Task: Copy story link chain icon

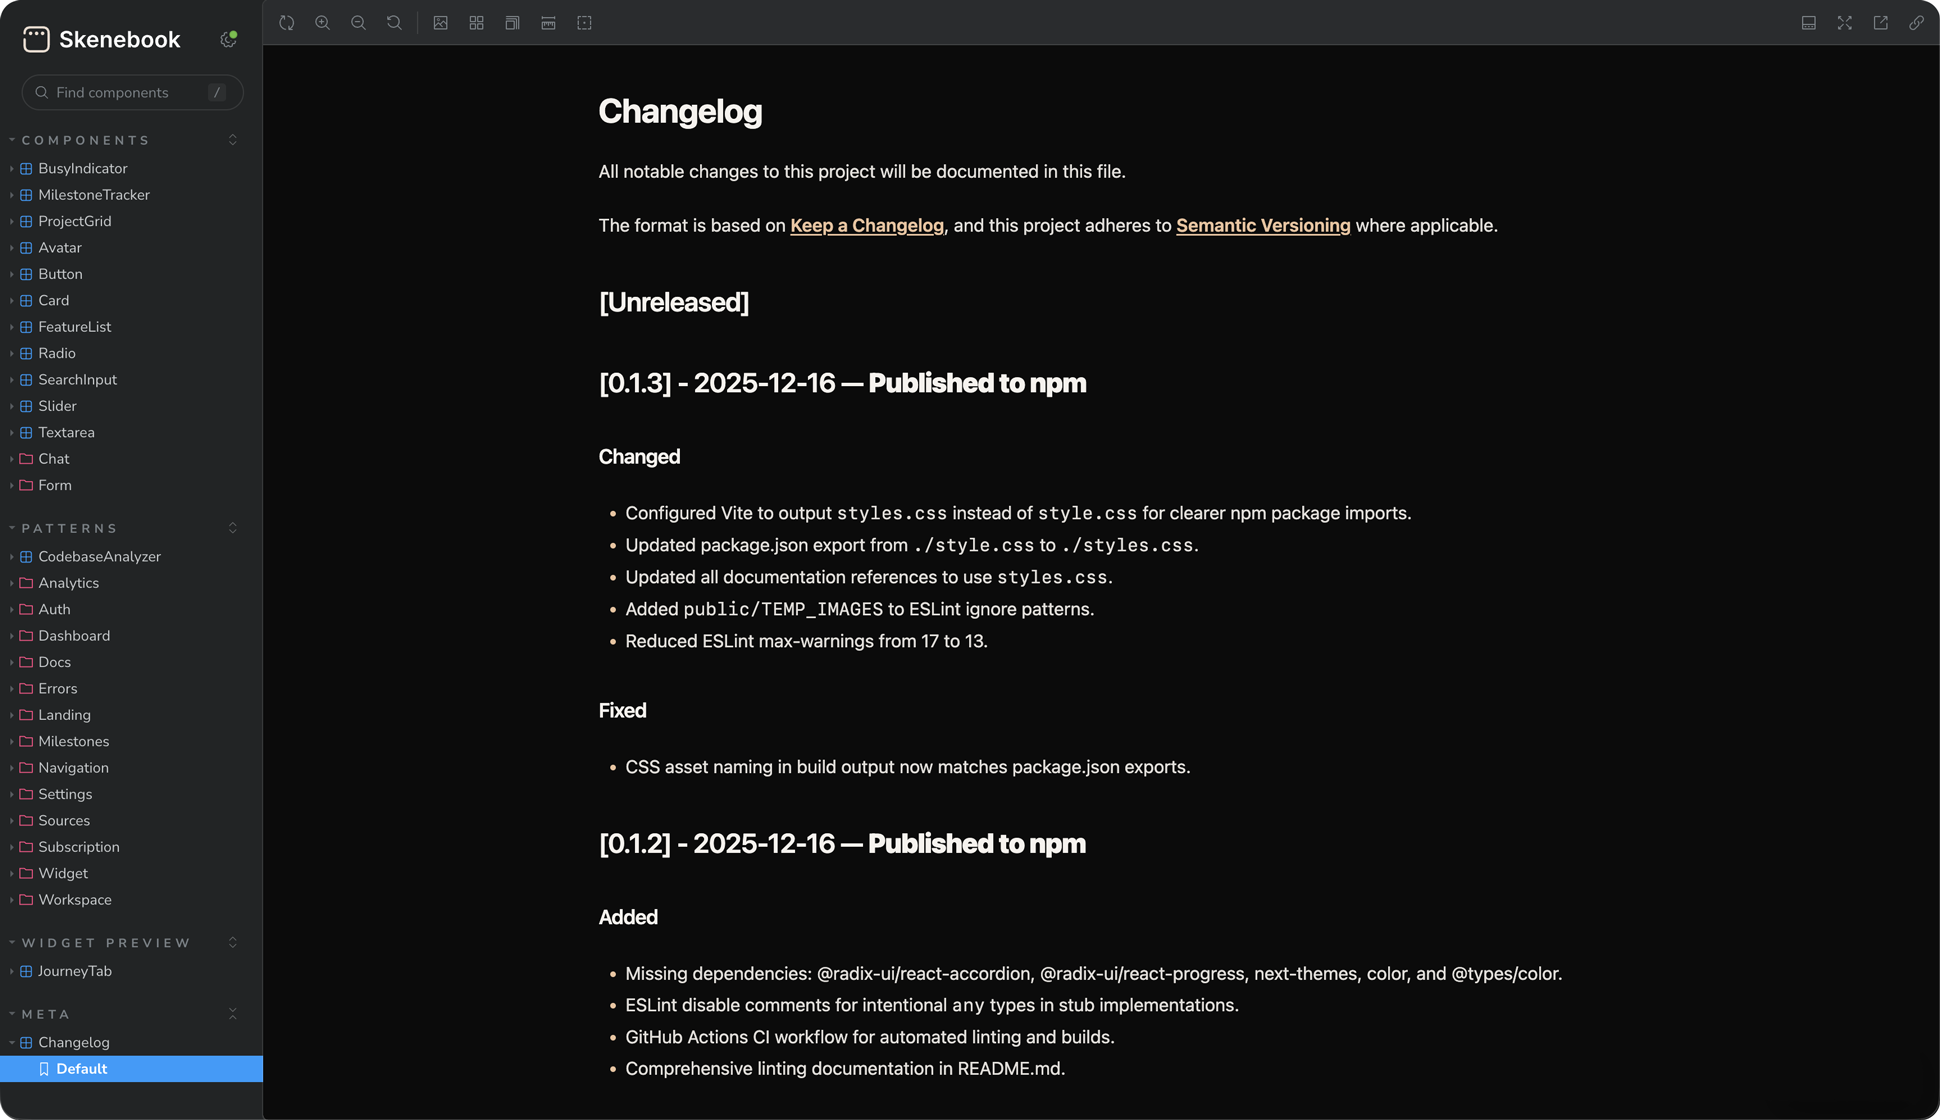Action: [1916, 23]
